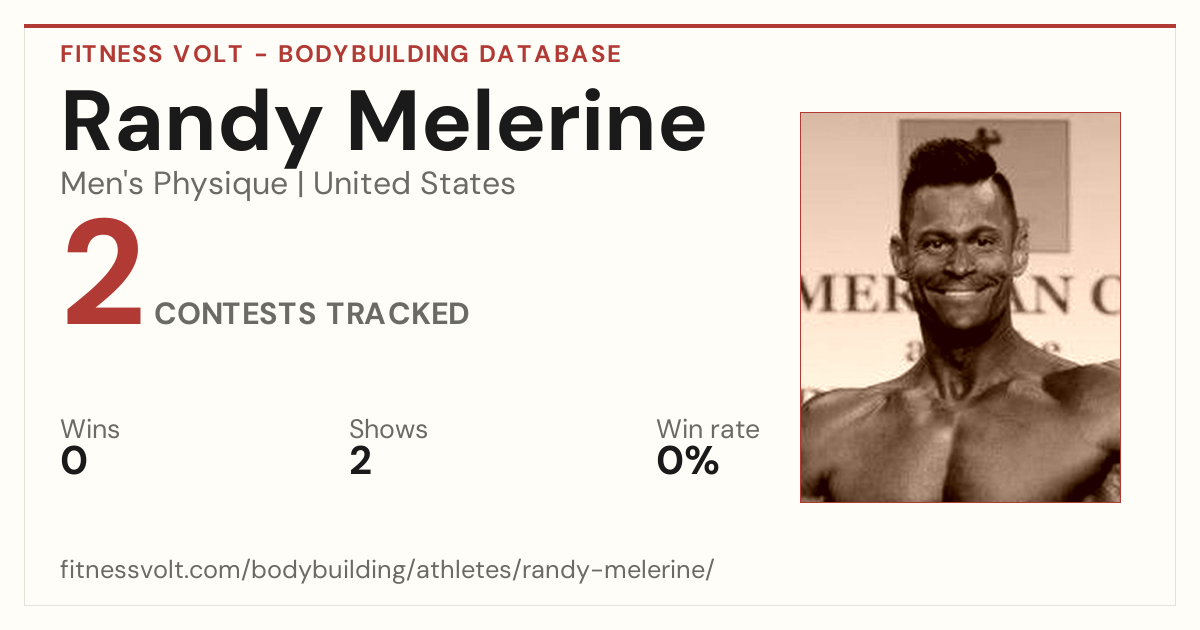Click the athlete's chest in photo
The image size is (1200, 630).
coord(960,440)
